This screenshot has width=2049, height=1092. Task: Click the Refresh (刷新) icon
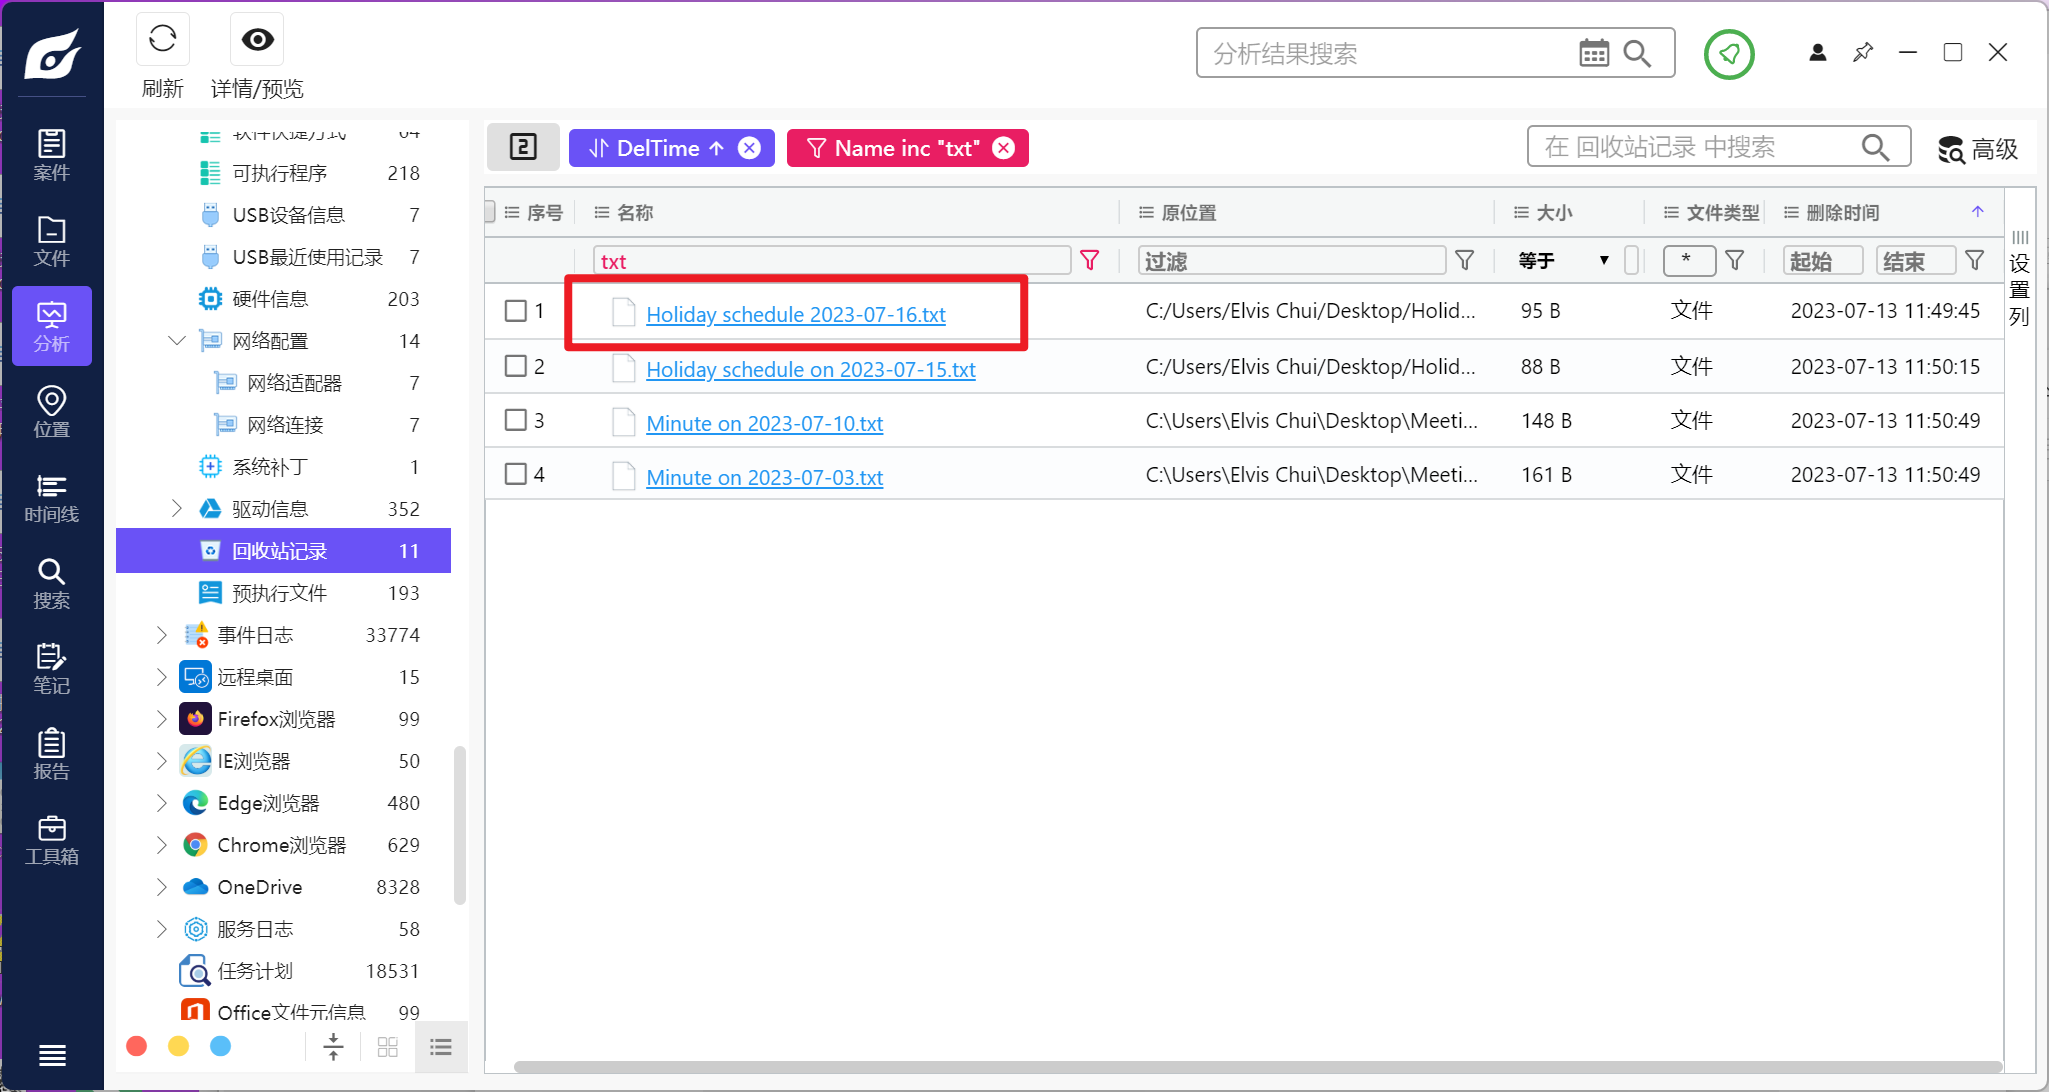[162, 40]
